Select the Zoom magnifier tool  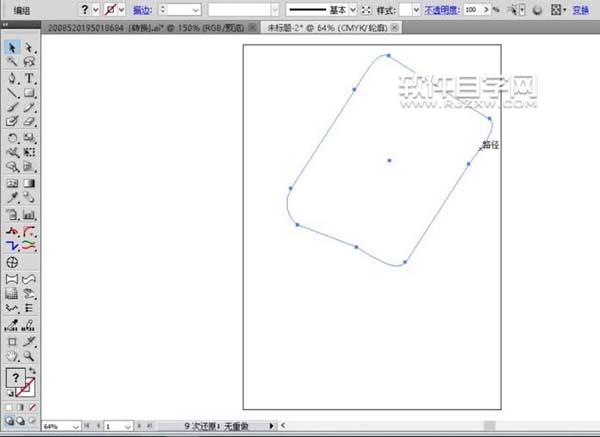coord(29,356)
